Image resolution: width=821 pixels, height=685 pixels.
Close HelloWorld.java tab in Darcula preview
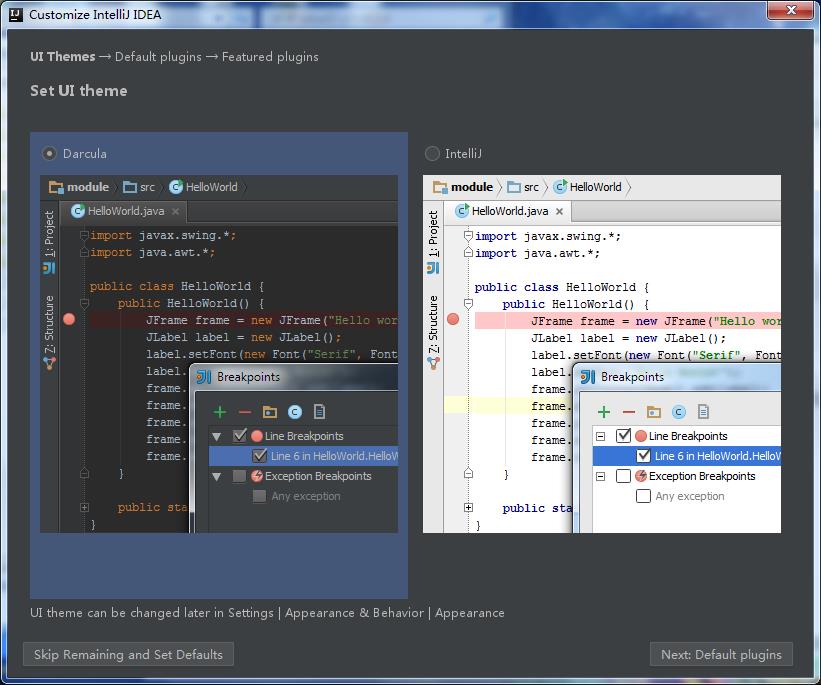coord(175,211)
